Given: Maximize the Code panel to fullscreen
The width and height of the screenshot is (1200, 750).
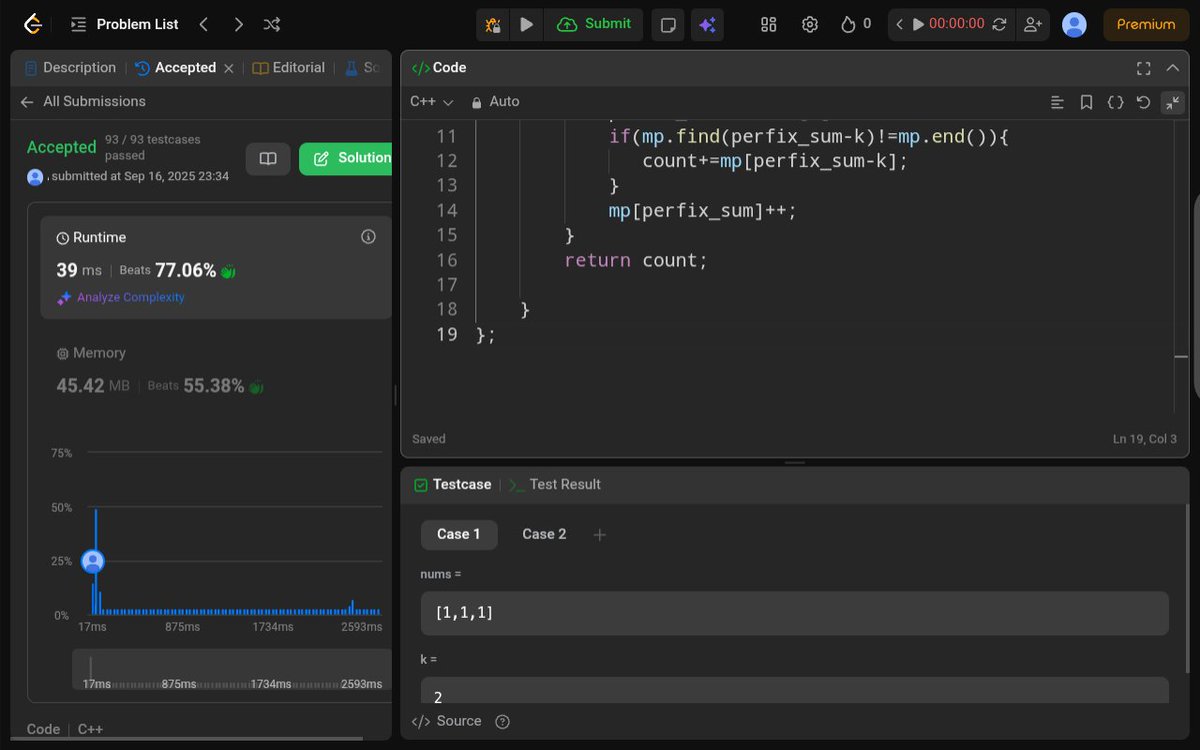Looking at the screenshot, I should pos(1144,68).
